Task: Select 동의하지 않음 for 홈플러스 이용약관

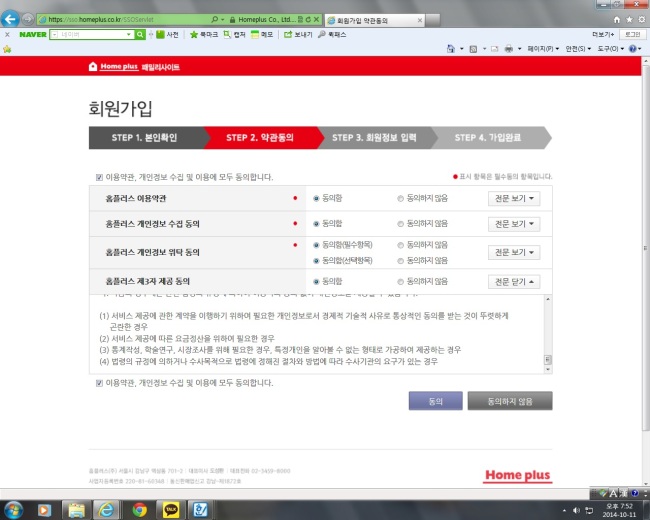Action: pos(400,199)
